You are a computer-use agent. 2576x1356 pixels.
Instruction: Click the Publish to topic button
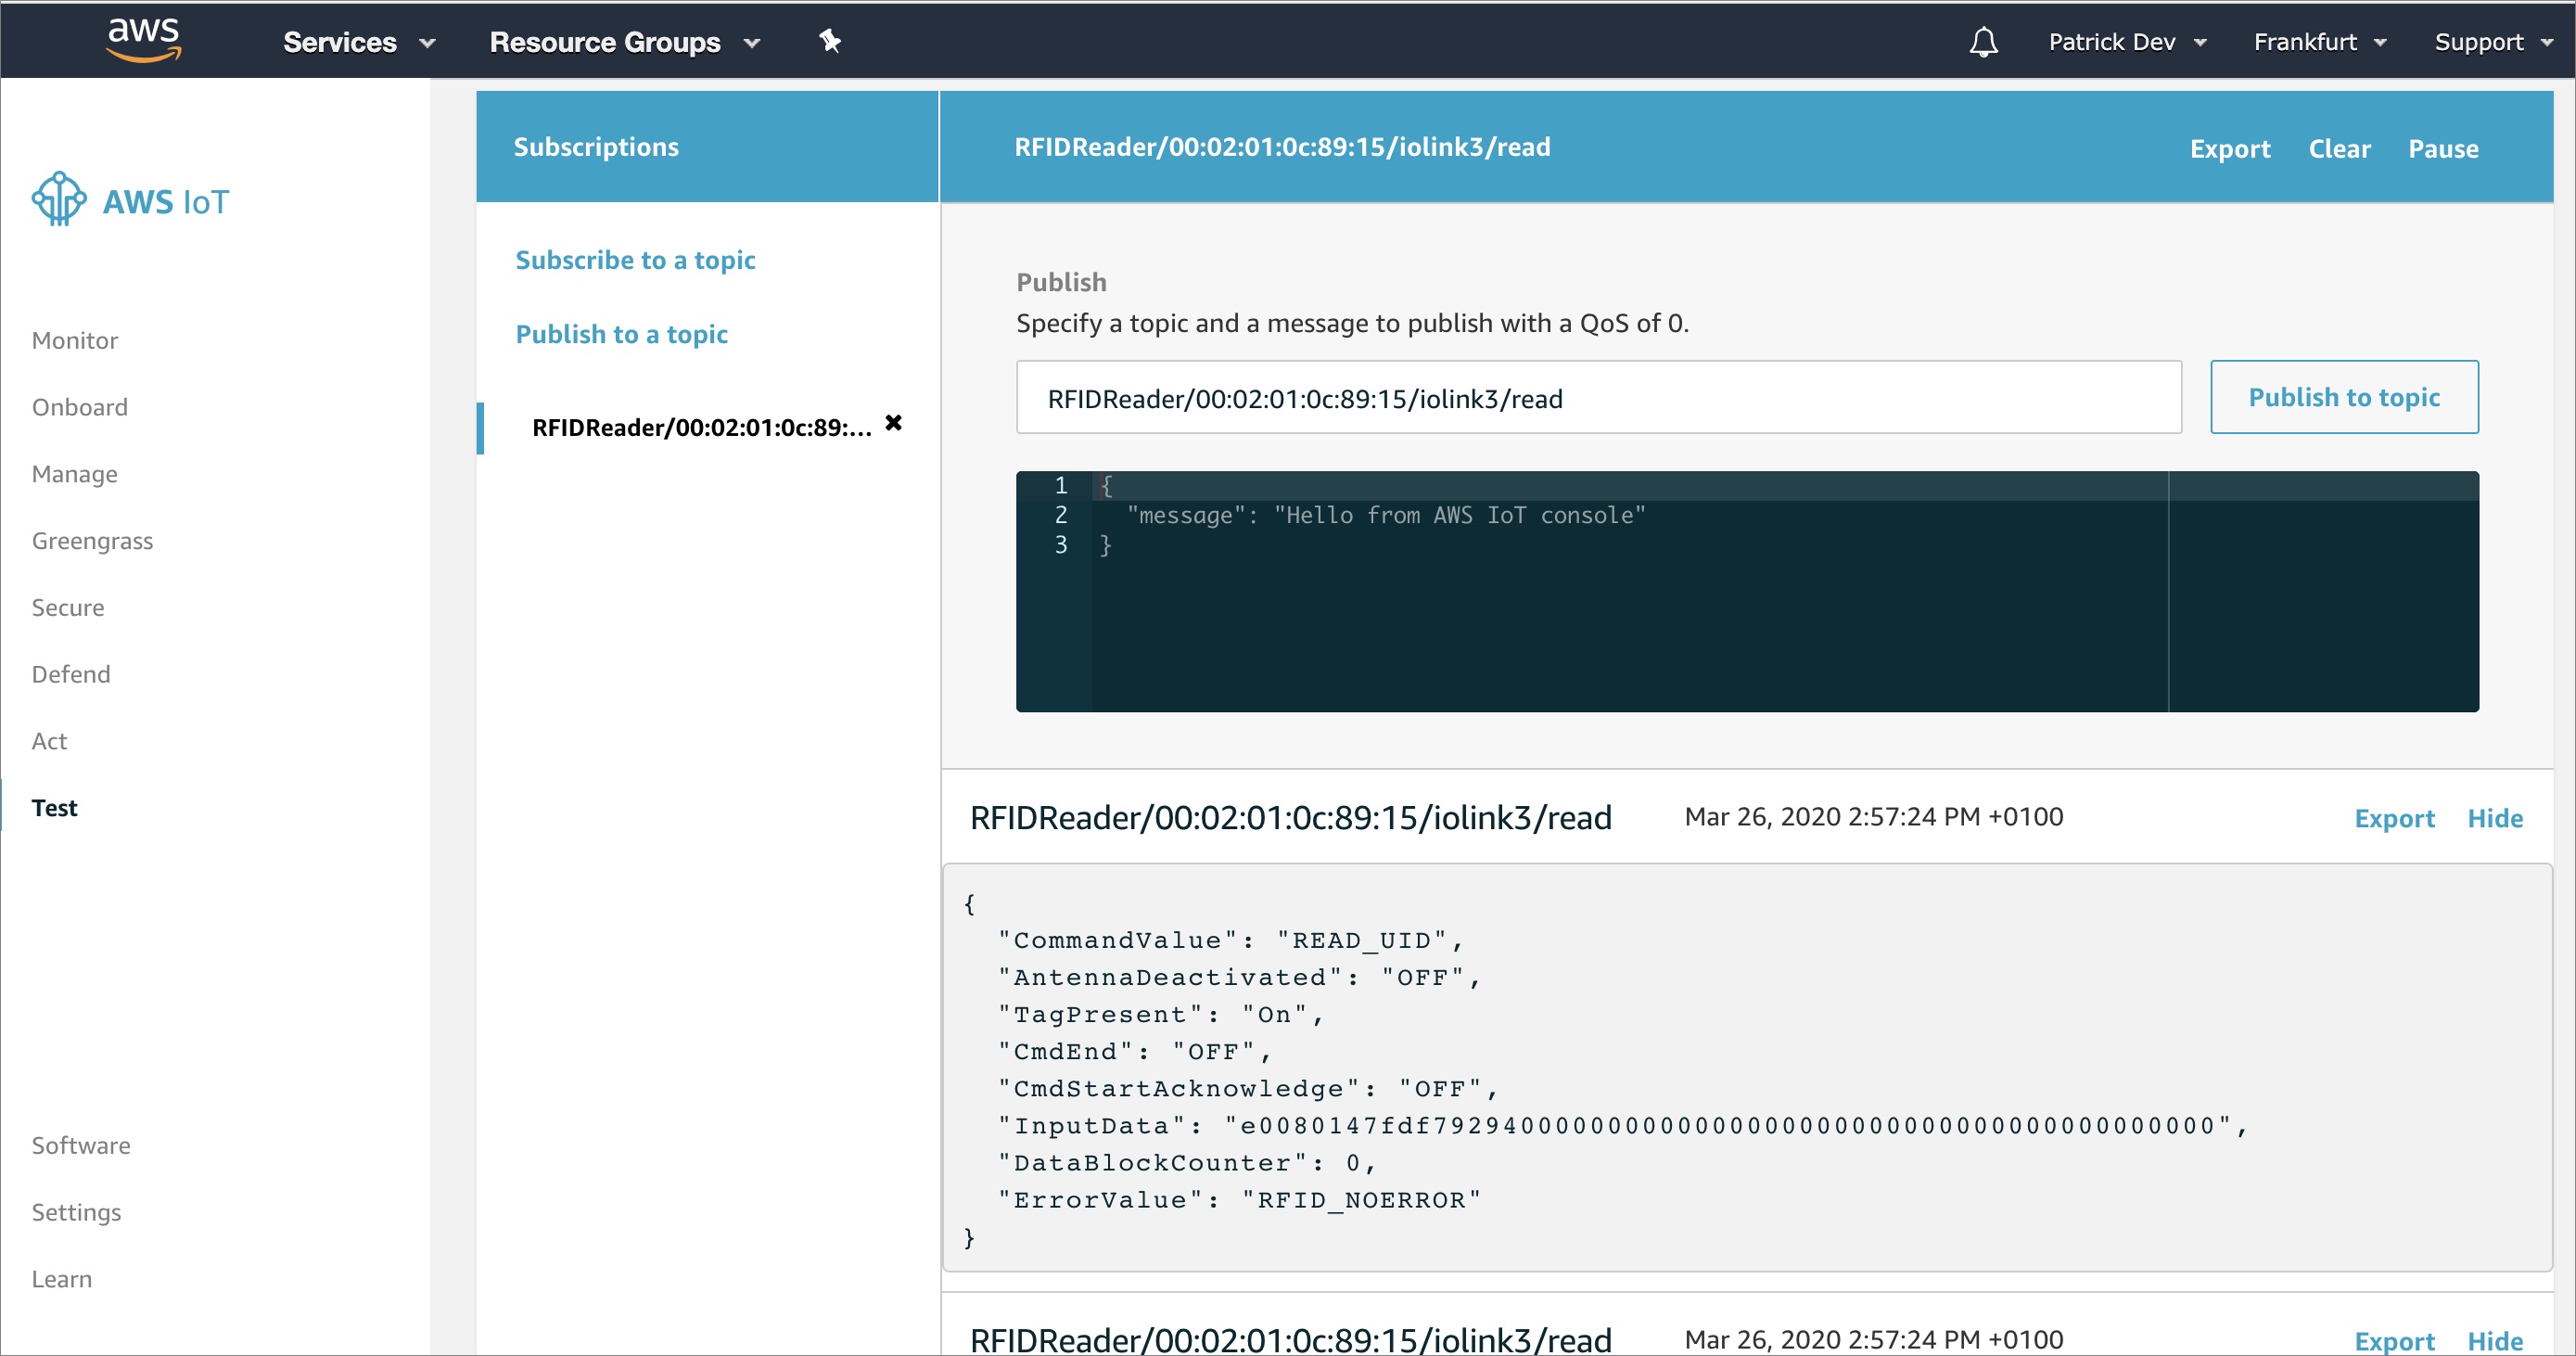click(x=2344, y=397)
